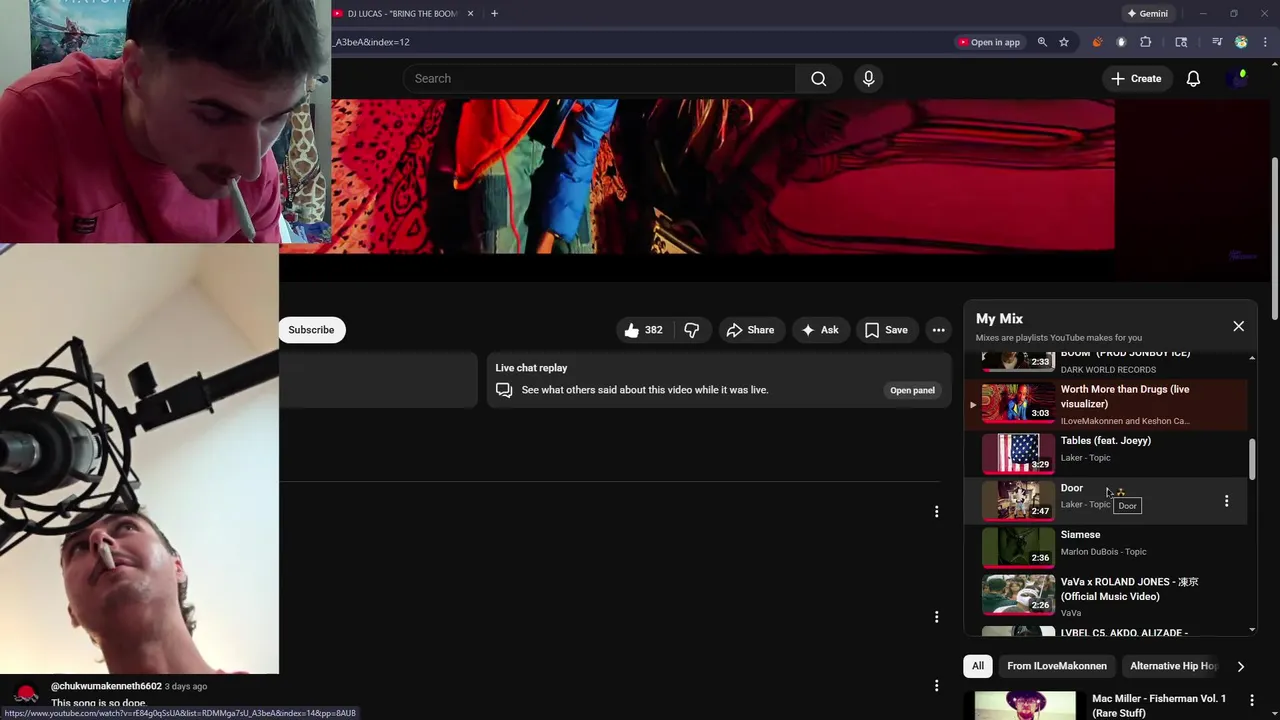
Task: Select the All filter chip
Action: click(x=978, y=666)
